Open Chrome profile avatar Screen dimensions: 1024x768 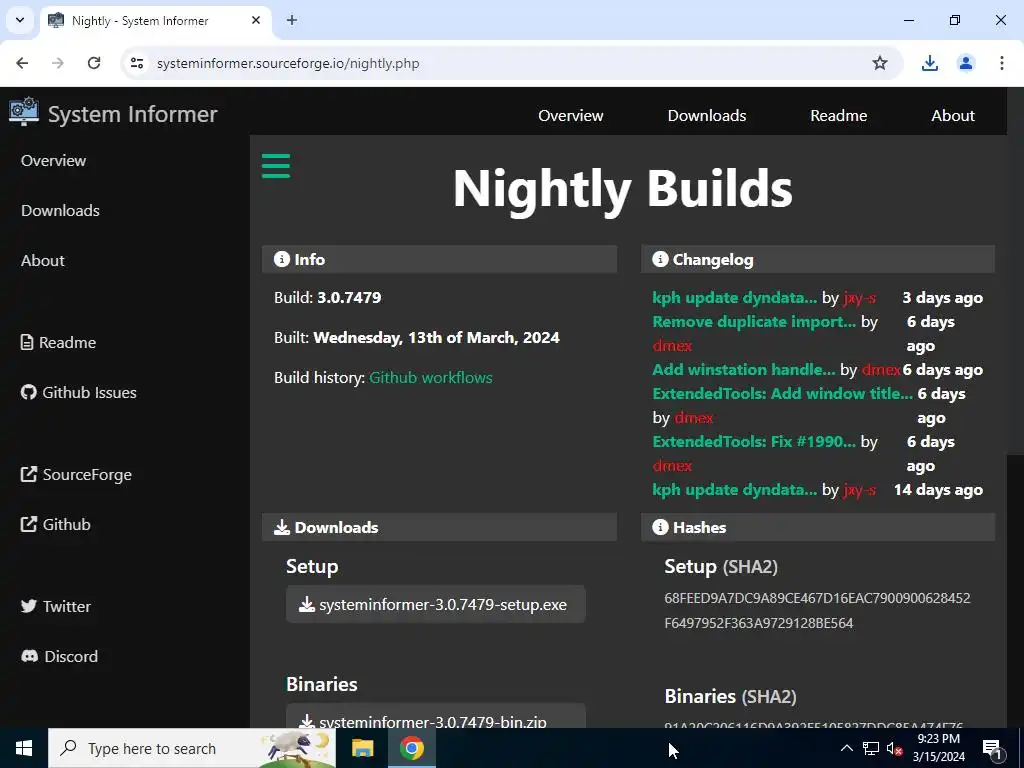[x=966, y=63]
